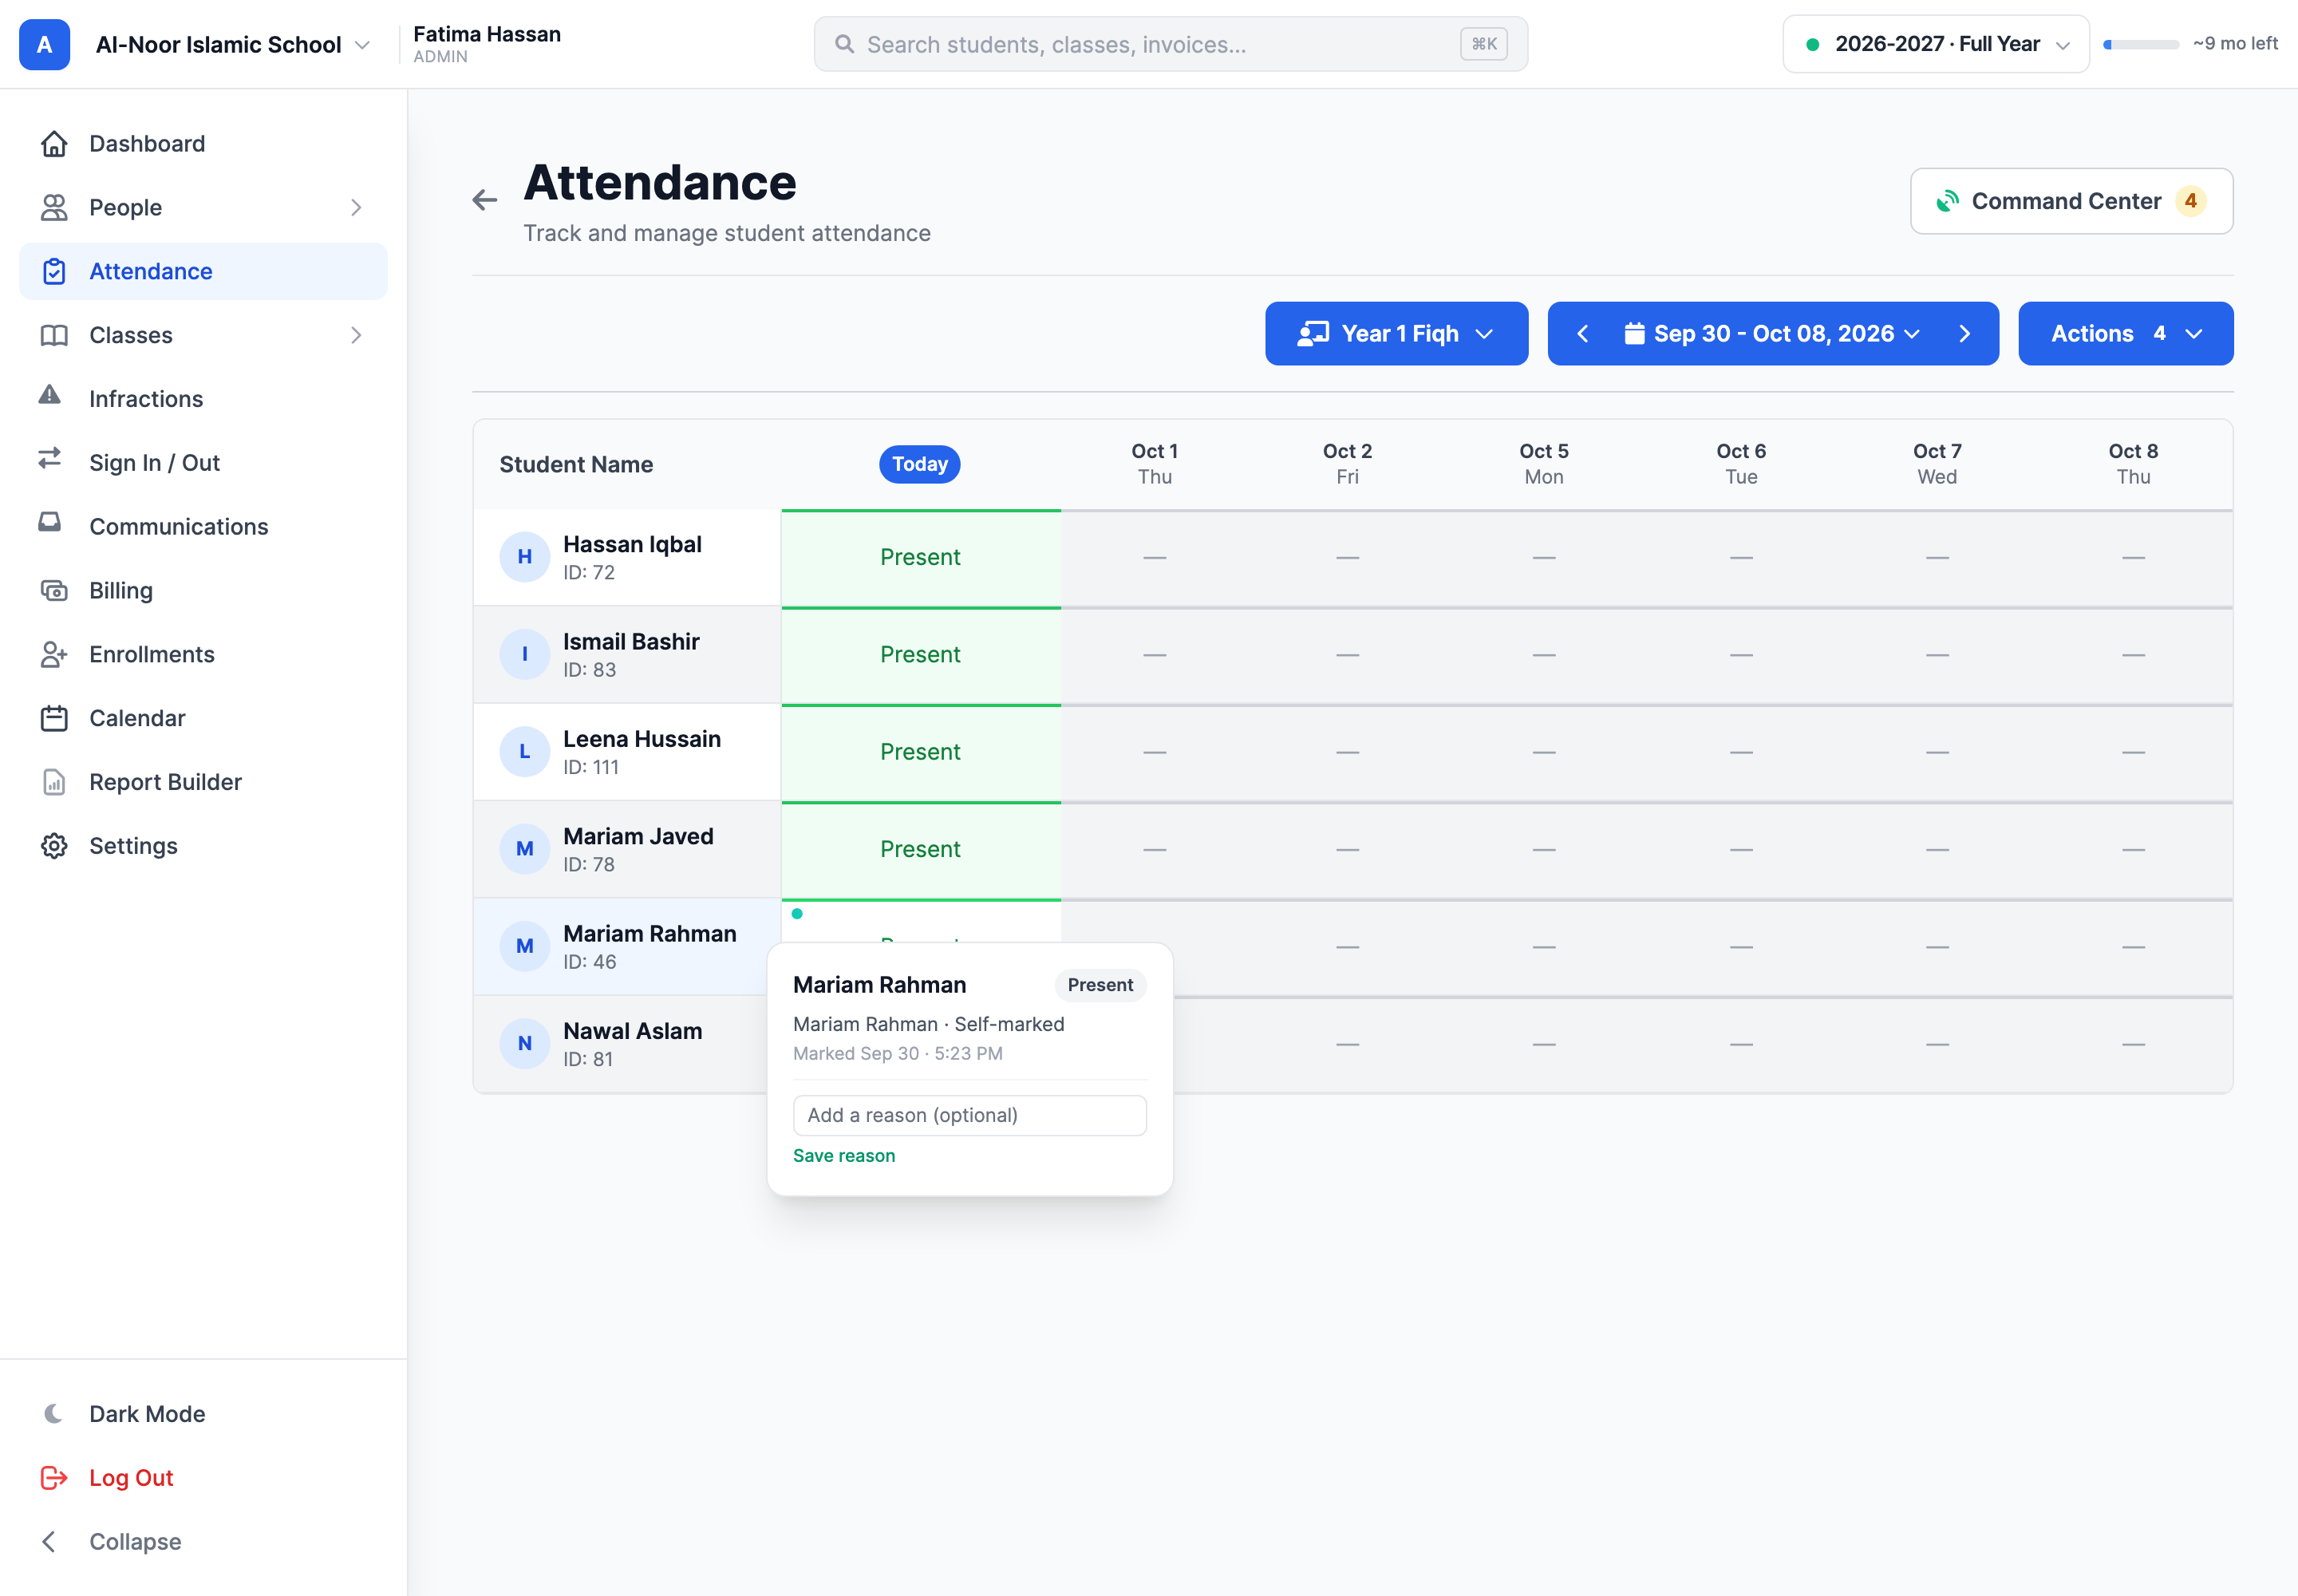Open the Command Center
This screenshot has height=1596, width=2298.
click(2071, 201)
